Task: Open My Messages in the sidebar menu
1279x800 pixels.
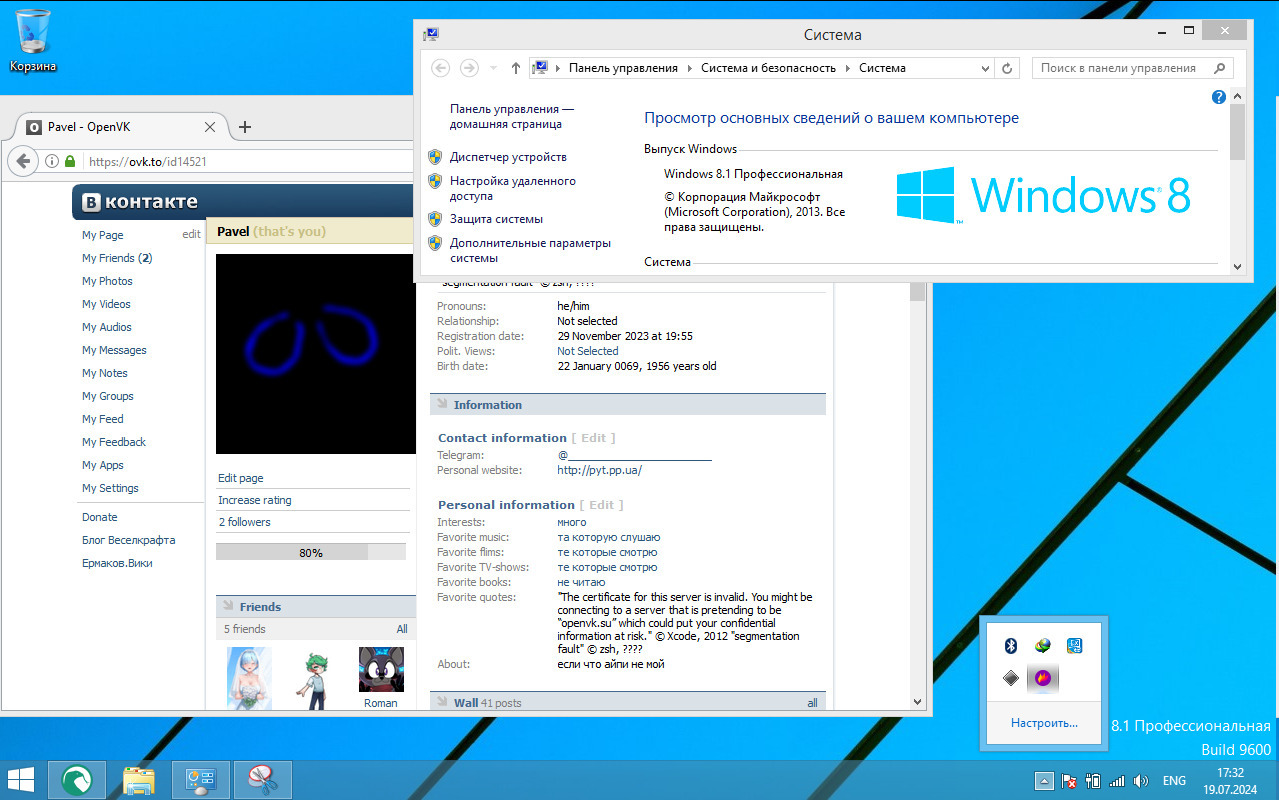Action: [x=114, y=350]
